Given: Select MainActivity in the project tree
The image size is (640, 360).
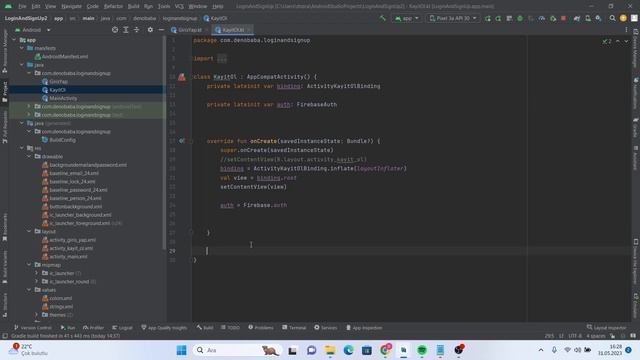Looking at the screenshot, I should point(60,98).
